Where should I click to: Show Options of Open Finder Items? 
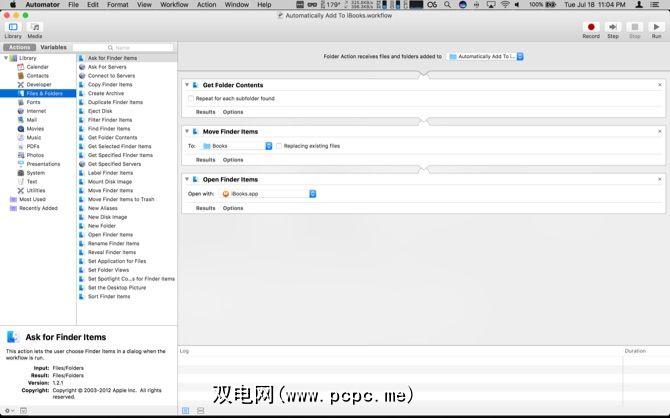233,208
